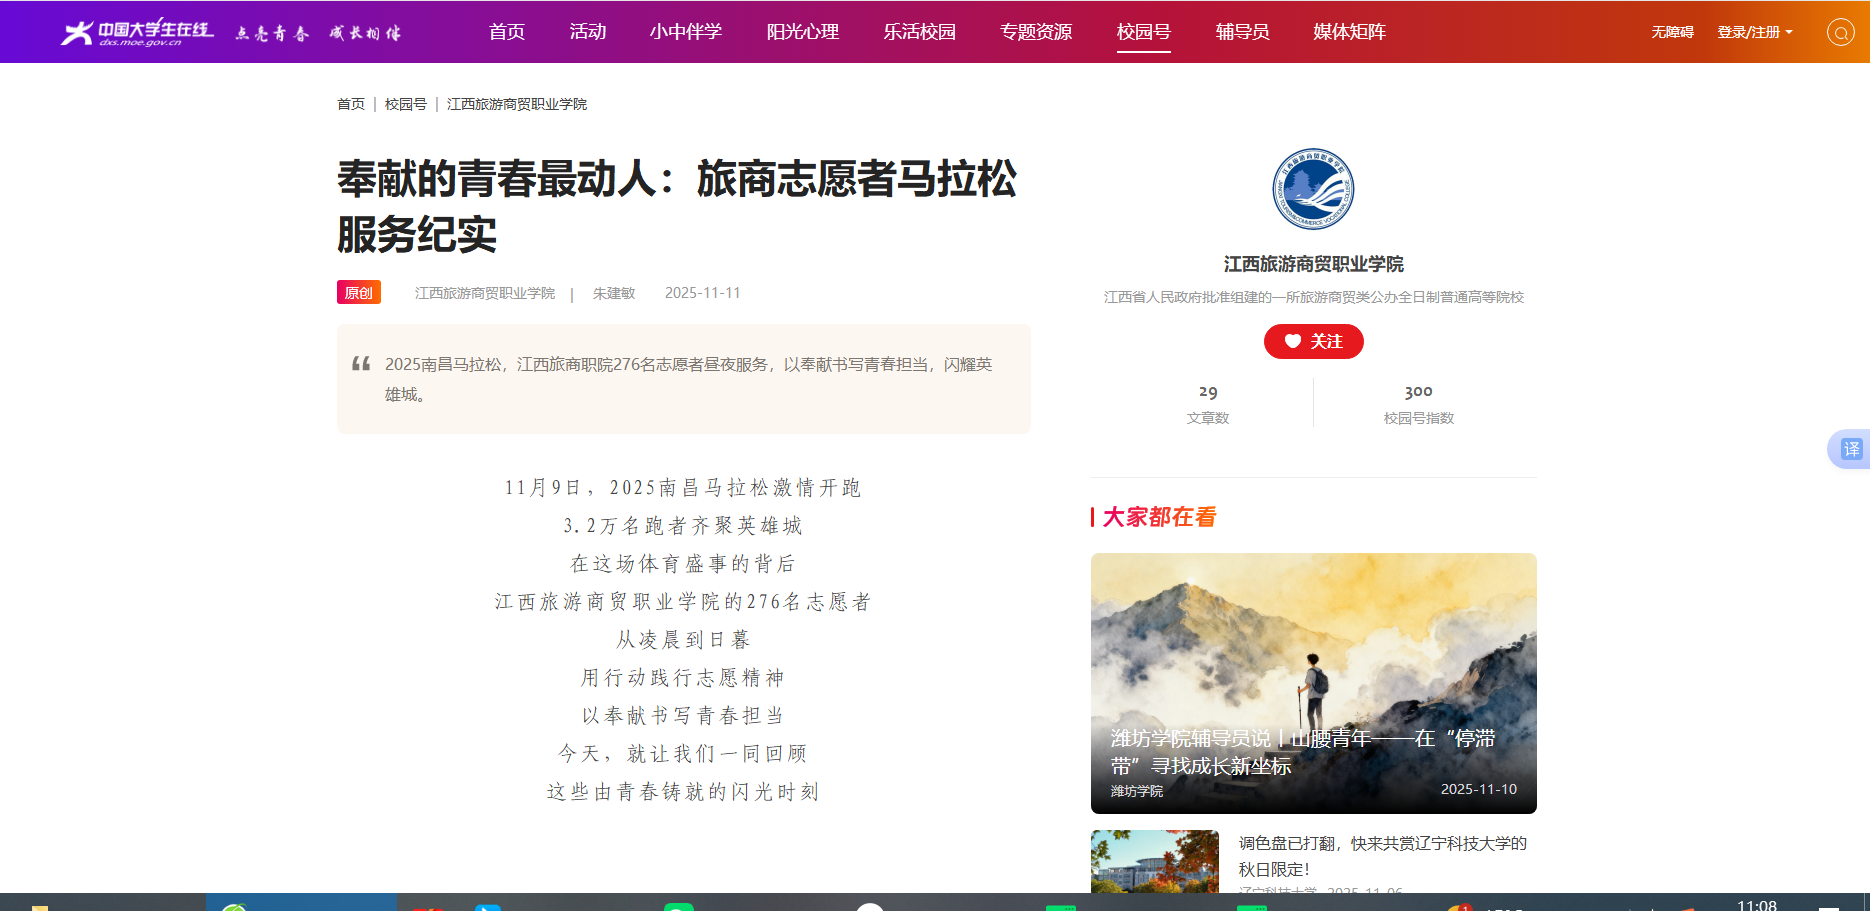Viewport: 1870px width, 911px height.
Task: Click the 江西旅游商贸职业学院 sidebar name heading
Action: (1313, 264)
